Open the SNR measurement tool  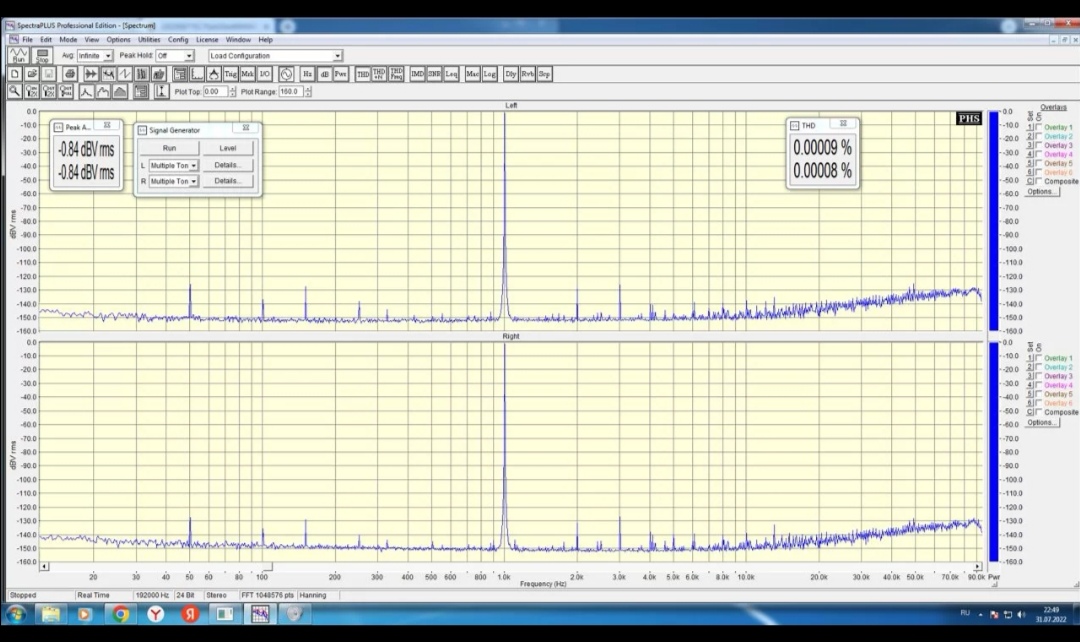[434, 74]
